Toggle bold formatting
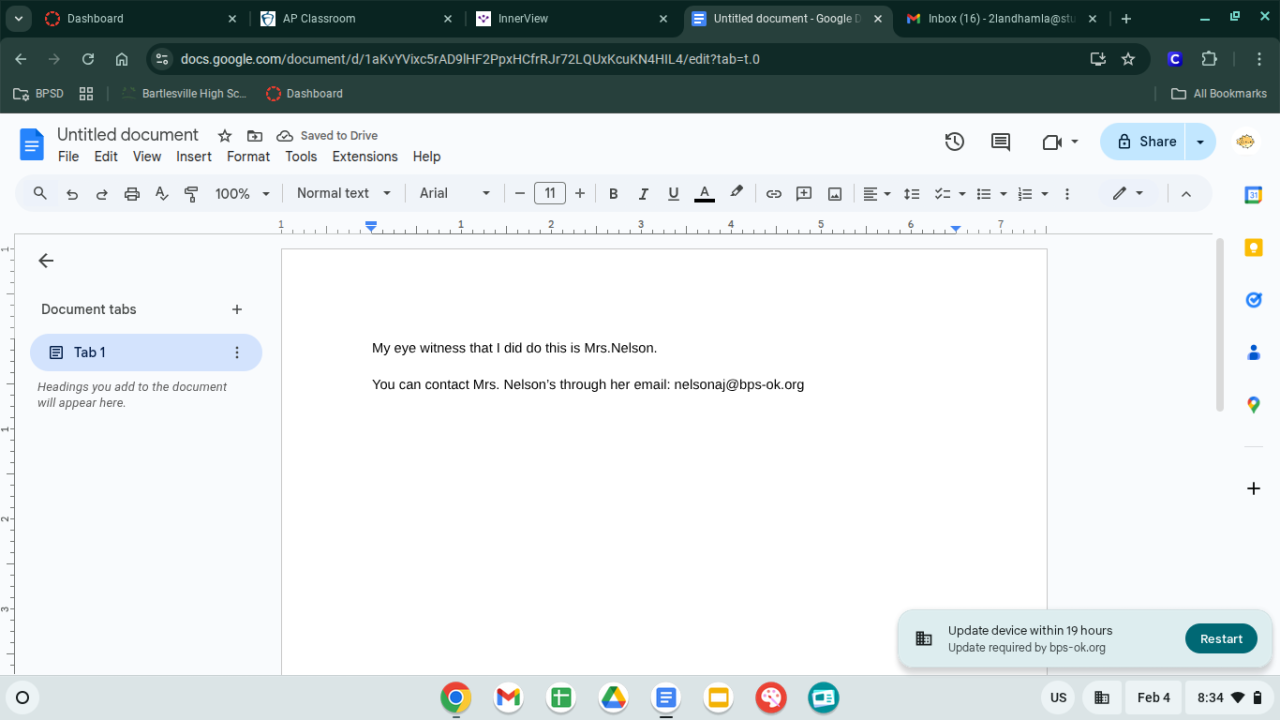The height and width of the screenshot is (720, 1280). pyautogui.click(x=614, y=194)
